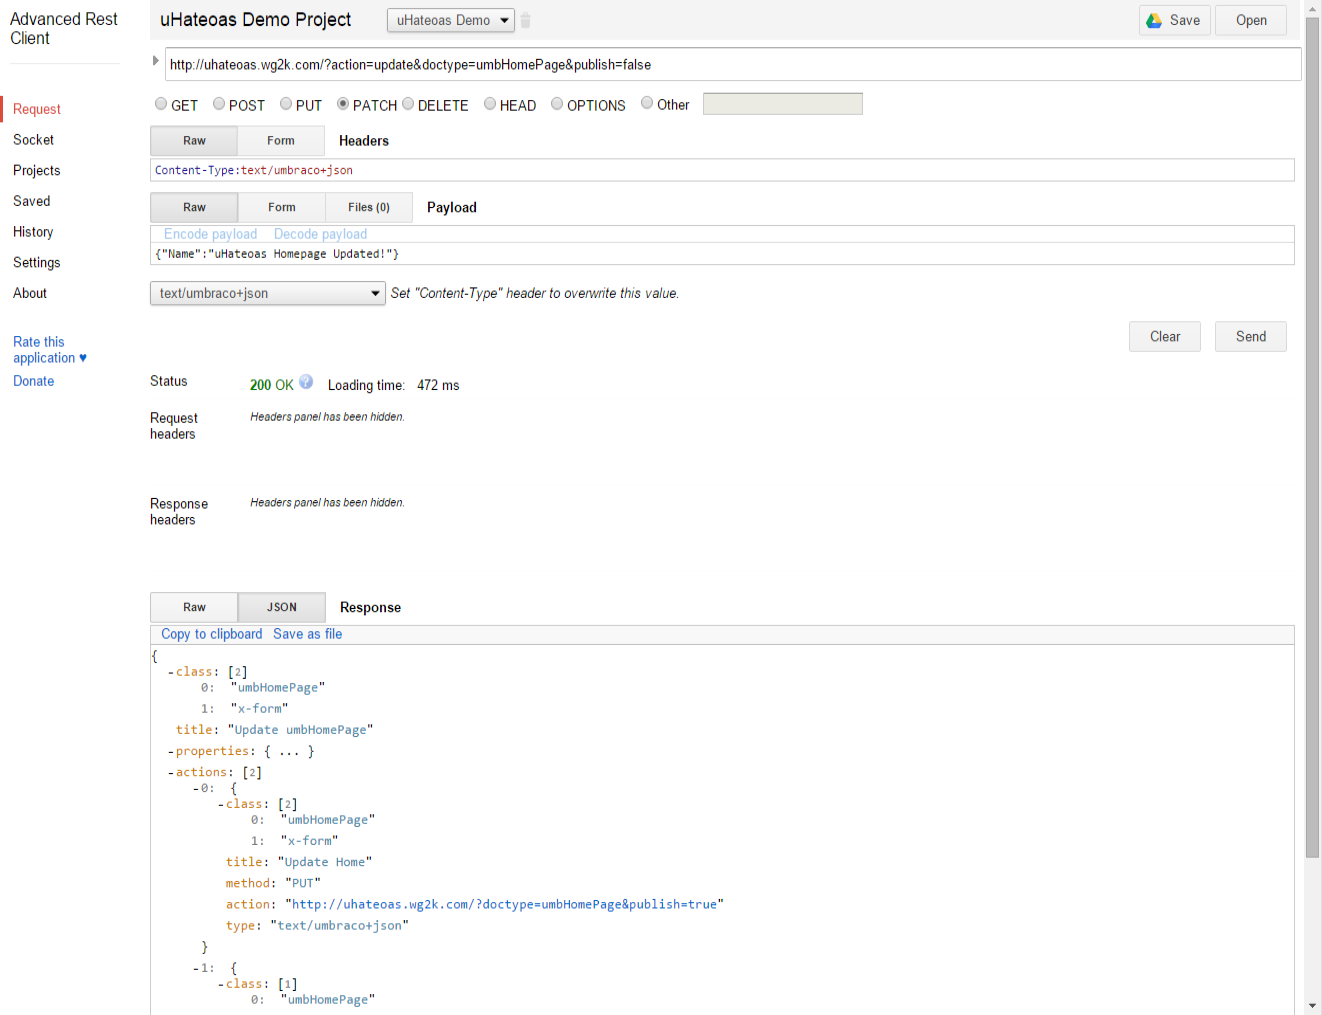
Task: Expand the URL details triangle
Action: 155,61
